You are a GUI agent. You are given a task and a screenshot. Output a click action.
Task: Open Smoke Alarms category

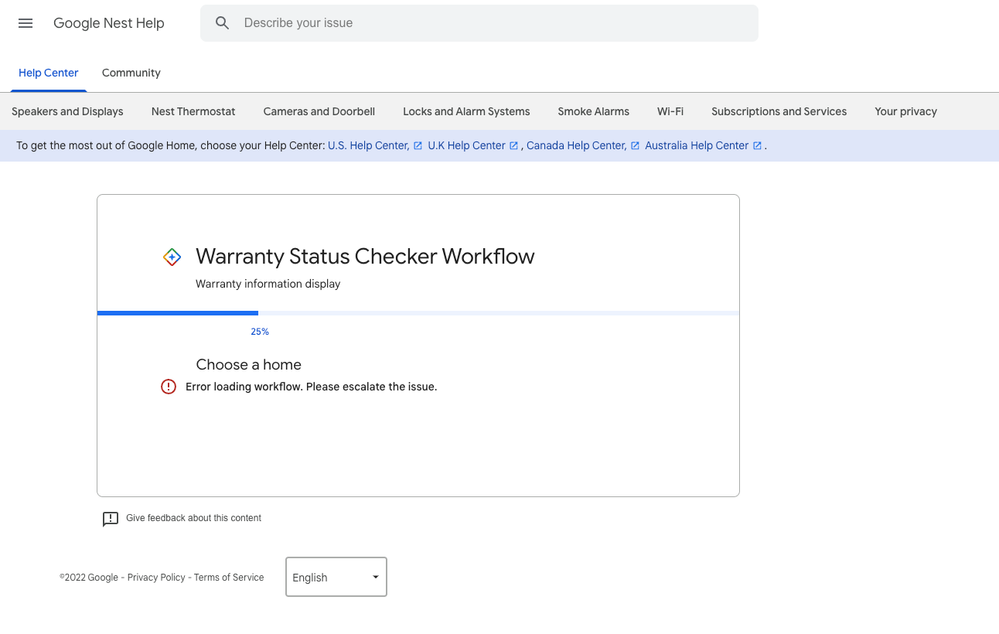click(x=594, y=112)
